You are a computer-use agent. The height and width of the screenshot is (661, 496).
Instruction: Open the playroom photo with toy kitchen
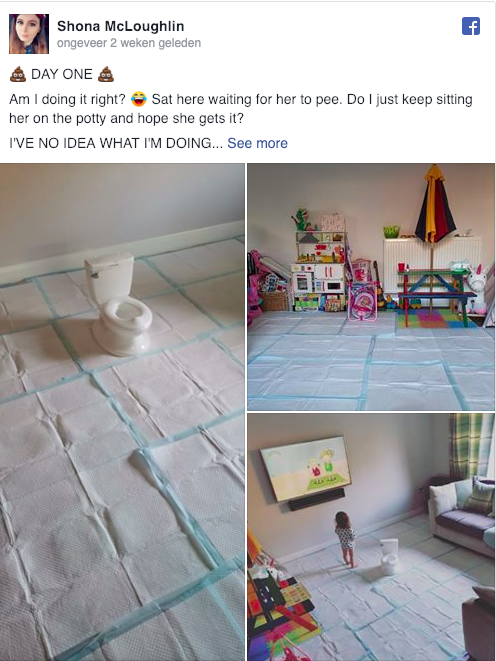[371, 287]
